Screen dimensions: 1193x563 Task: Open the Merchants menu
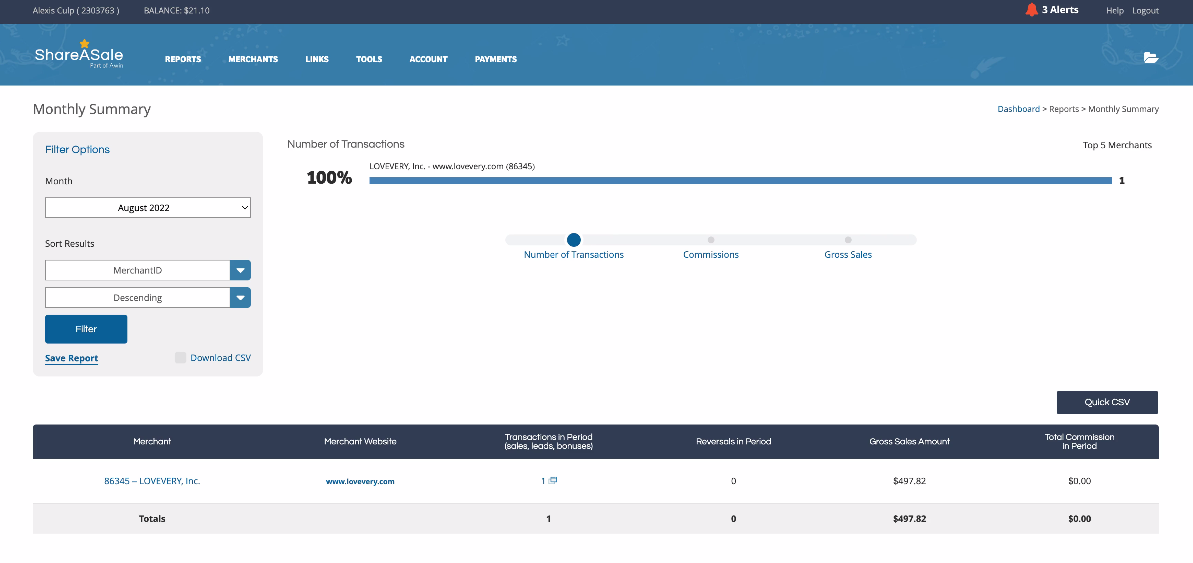[253, 59]
